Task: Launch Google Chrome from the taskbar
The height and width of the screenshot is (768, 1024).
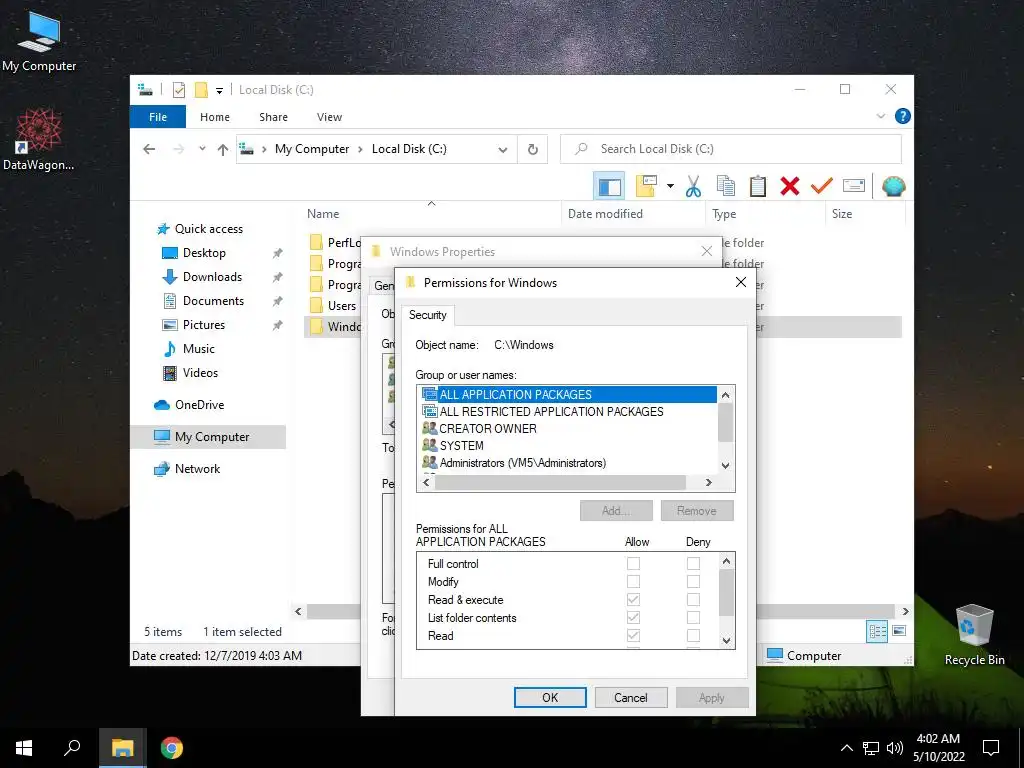Action: [172, 748]
